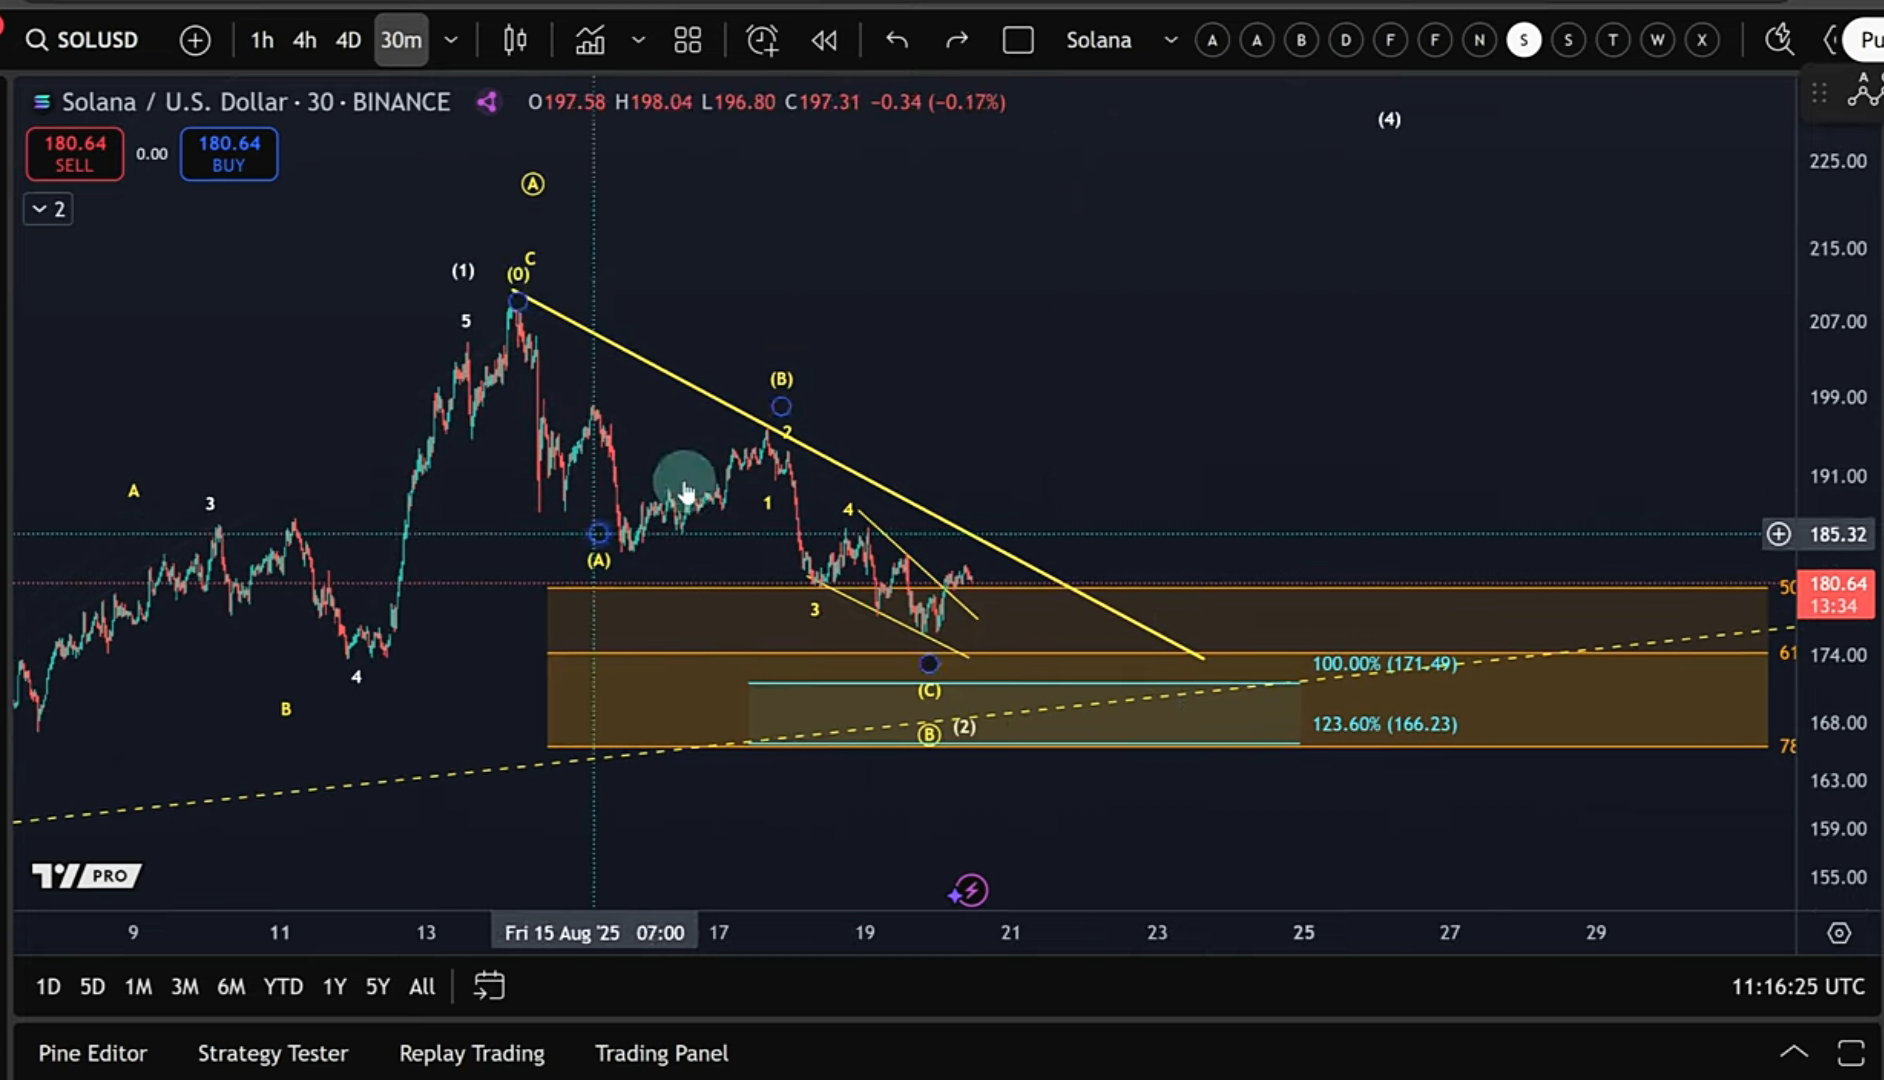Create a new price alert
The width and height of the screenshot is (1884, 1080).
tap(762, 40)
